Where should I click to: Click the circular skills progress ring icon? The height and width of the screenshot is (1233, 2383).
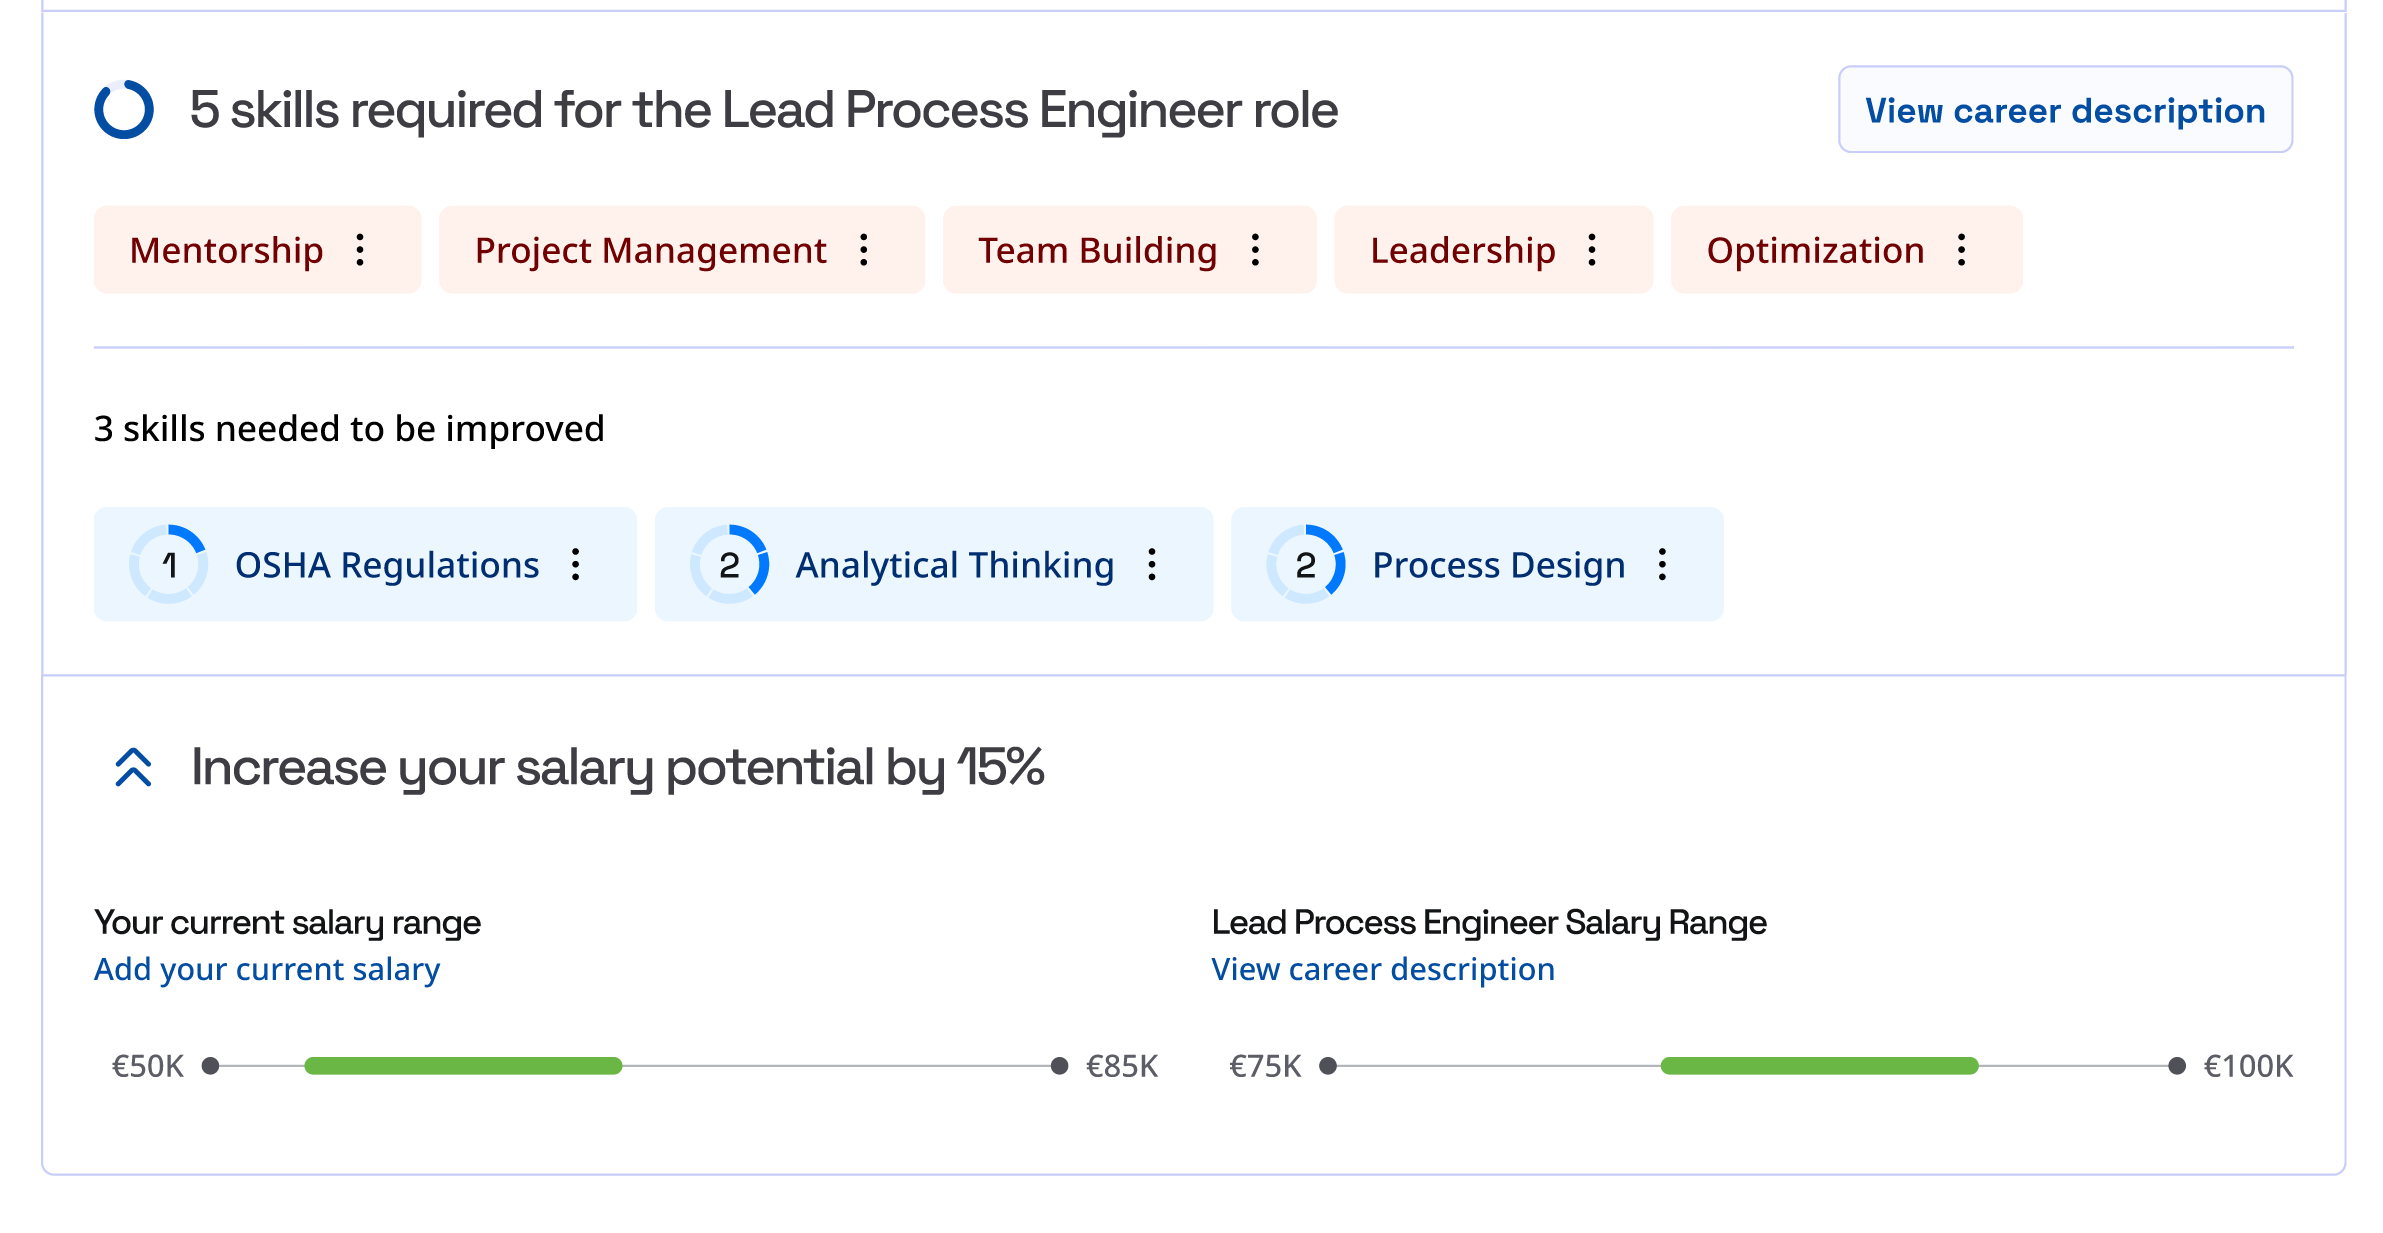(x=124, y=110)
